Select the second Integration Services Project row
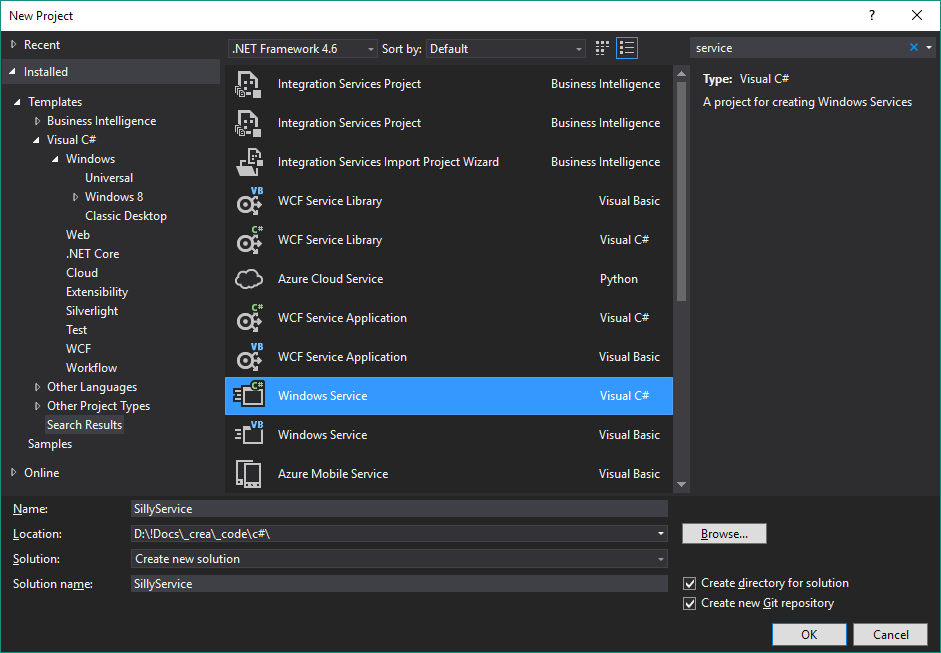Viewport: 941px width, 653px height. pos(449,123)
